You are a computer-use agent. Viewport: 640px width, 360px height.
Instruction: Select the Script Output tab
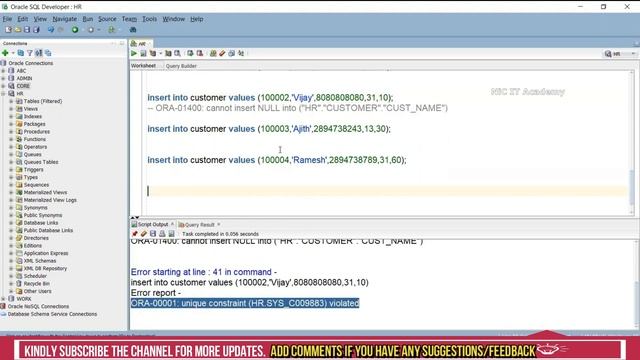point(153,224)
